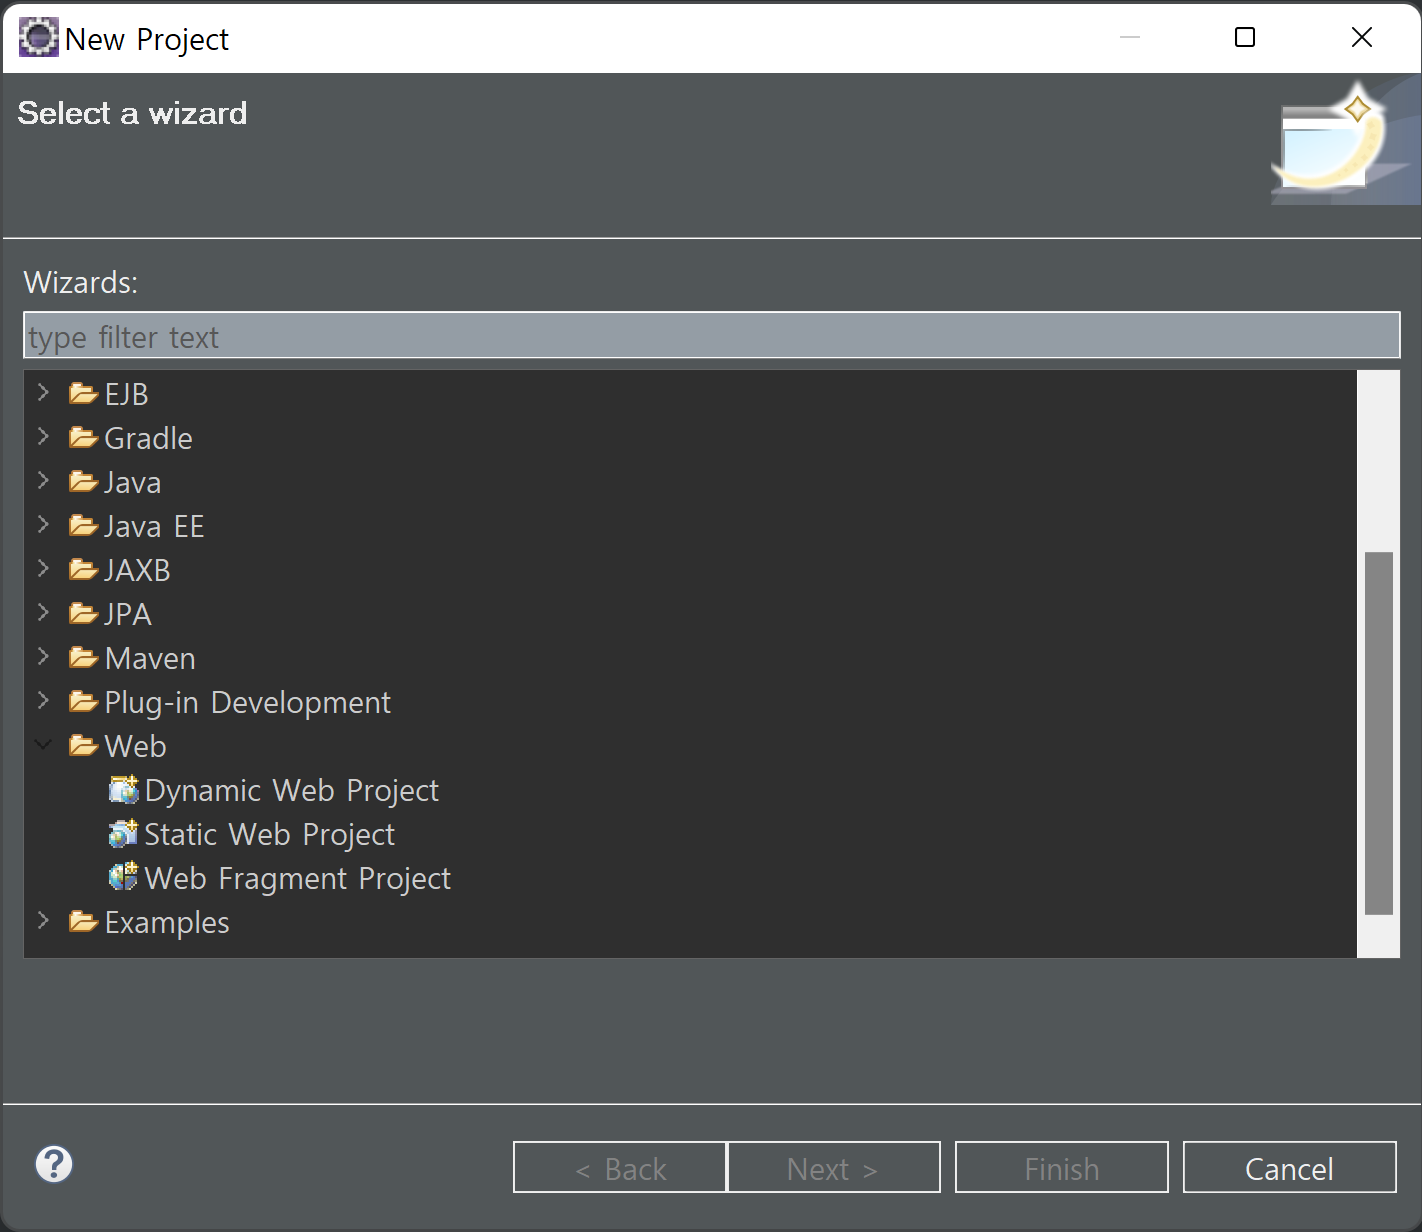1422x1232 pixels.
Task: Click the Cancel button
Action: click(1289, 1167)
